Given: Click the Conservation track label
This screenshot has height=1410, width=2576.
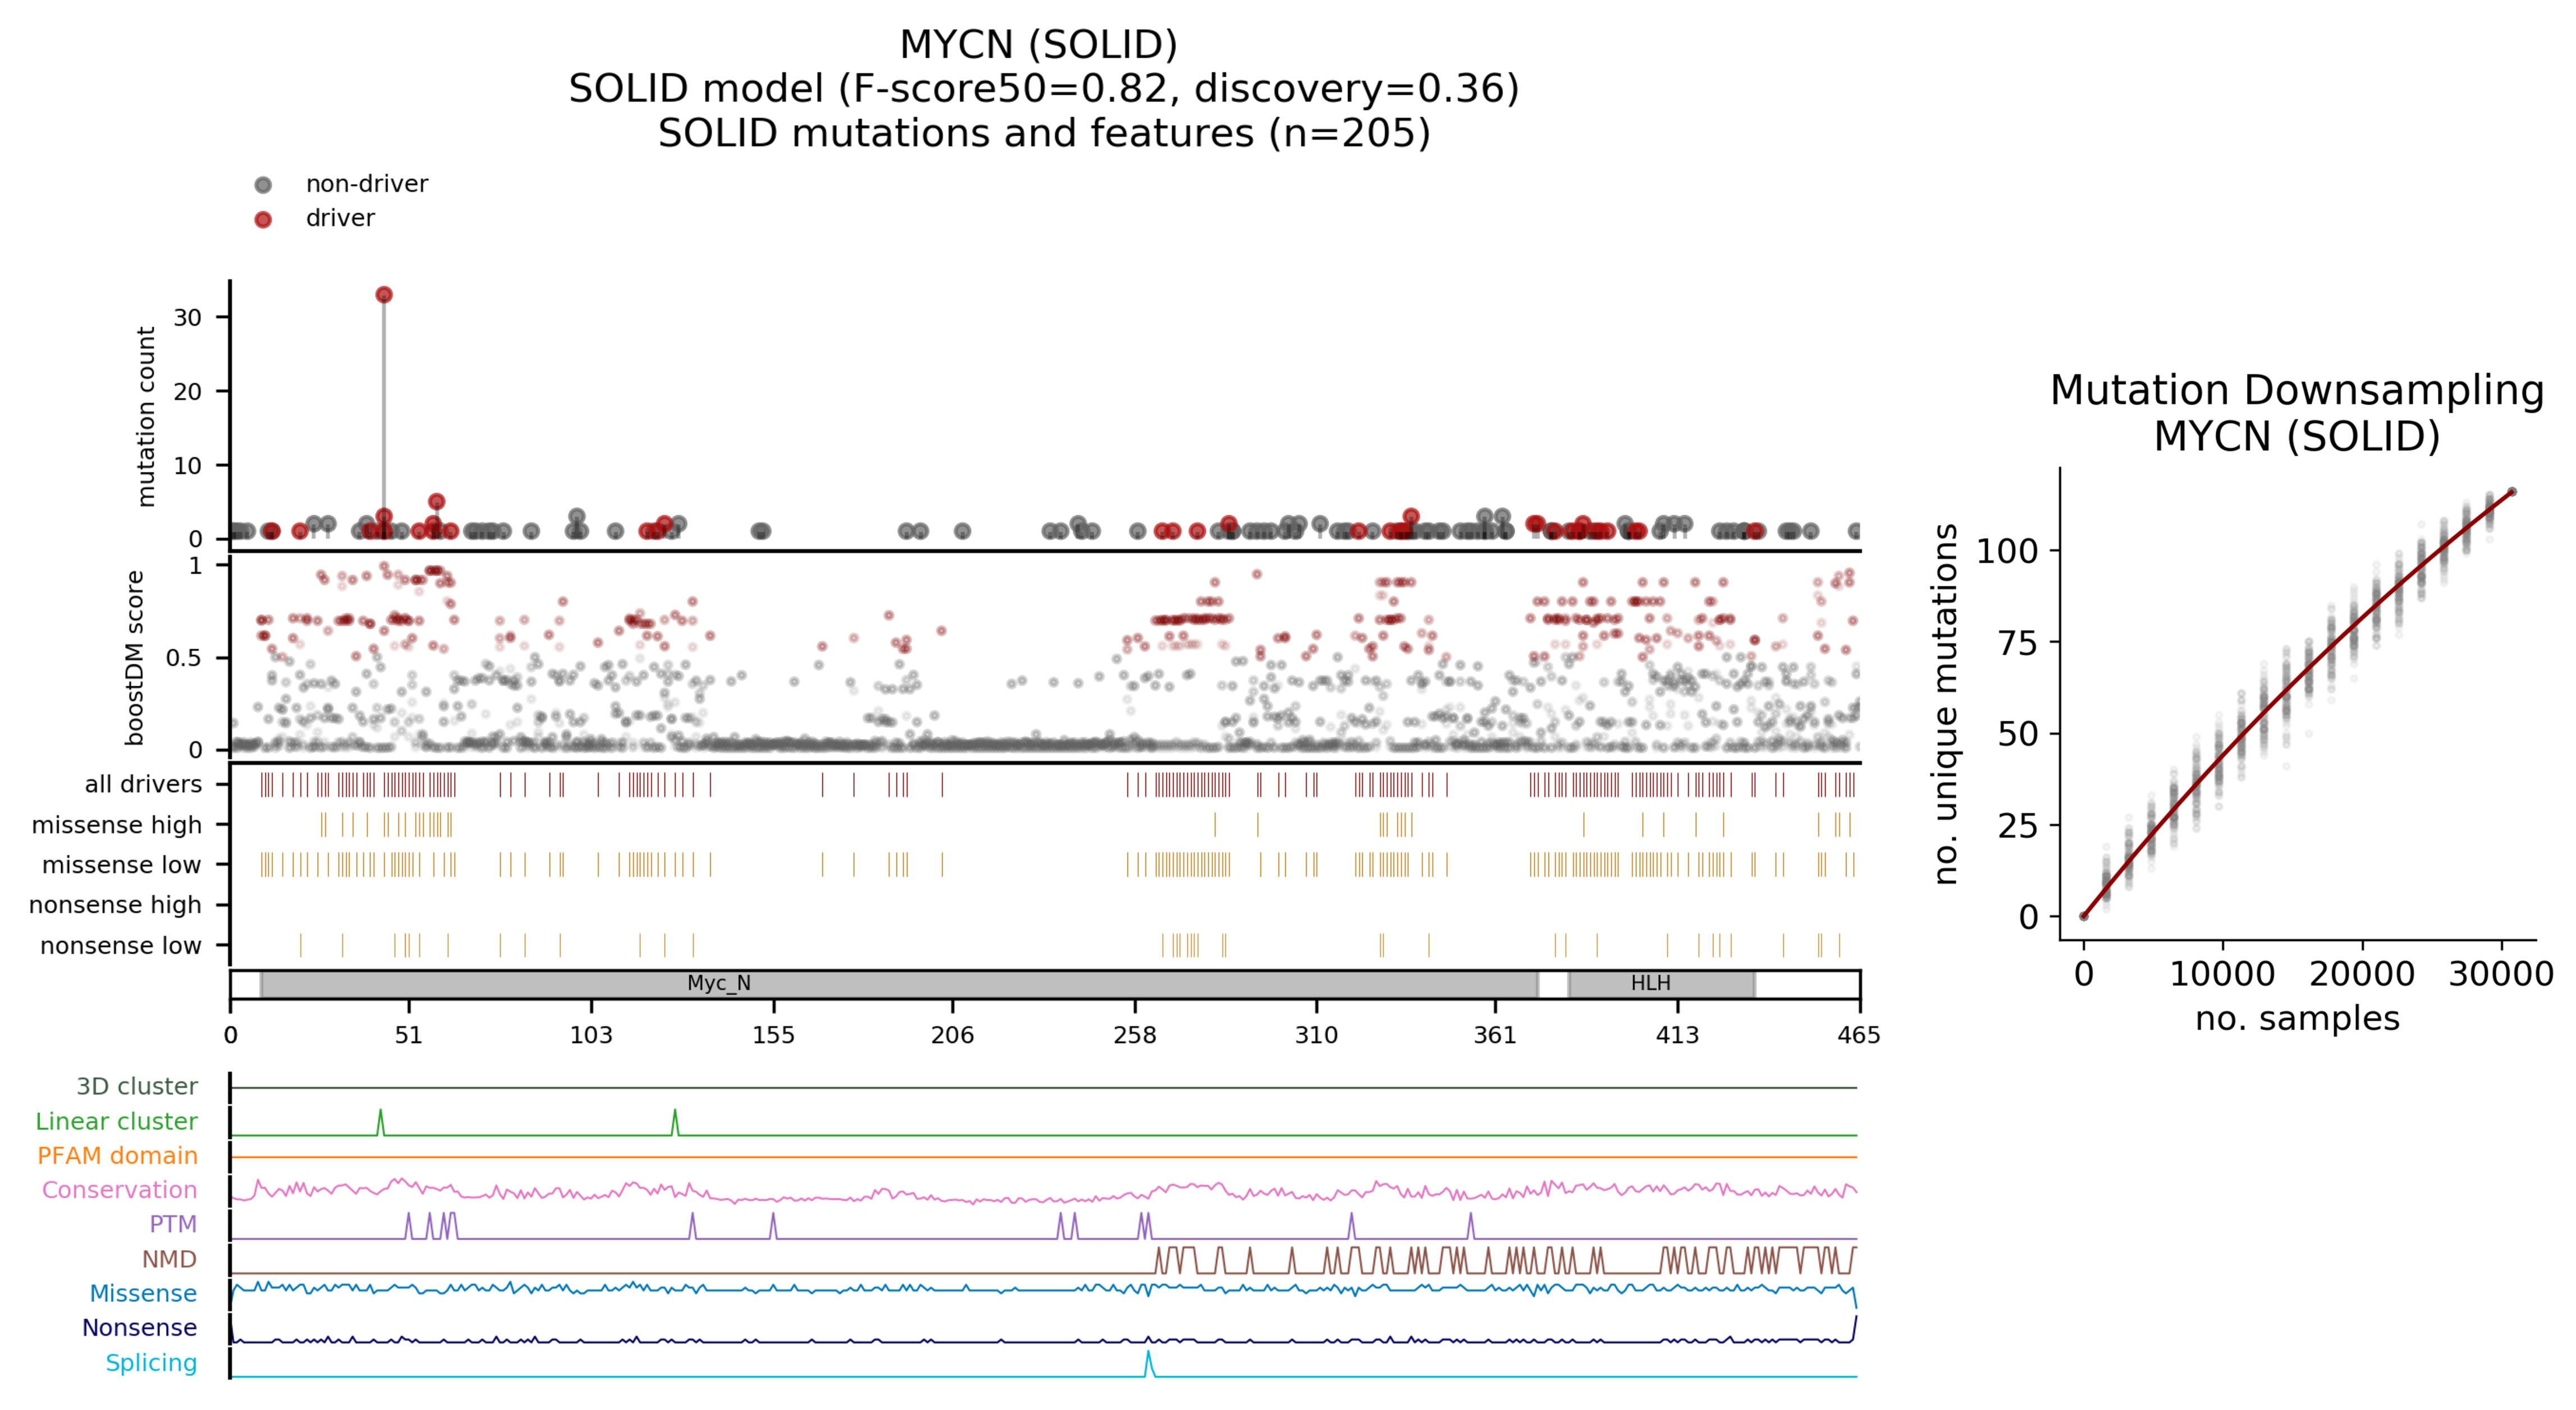Looking at the screenshot, I should tap(119, 1190).
